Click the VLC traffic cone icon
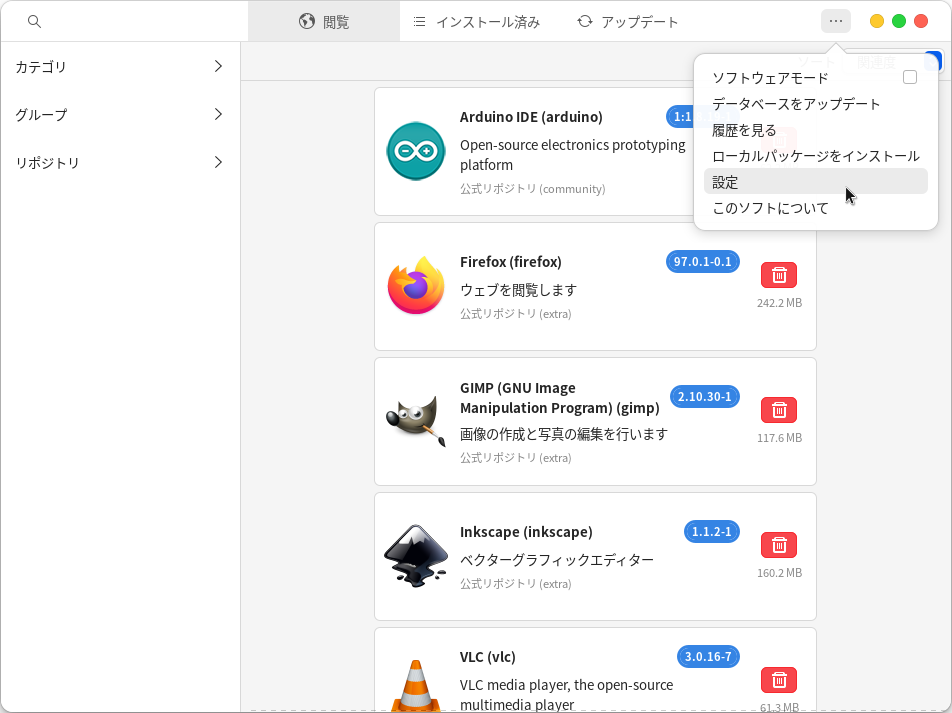Screen dimensions: 952x713 (x=416, y=685)
